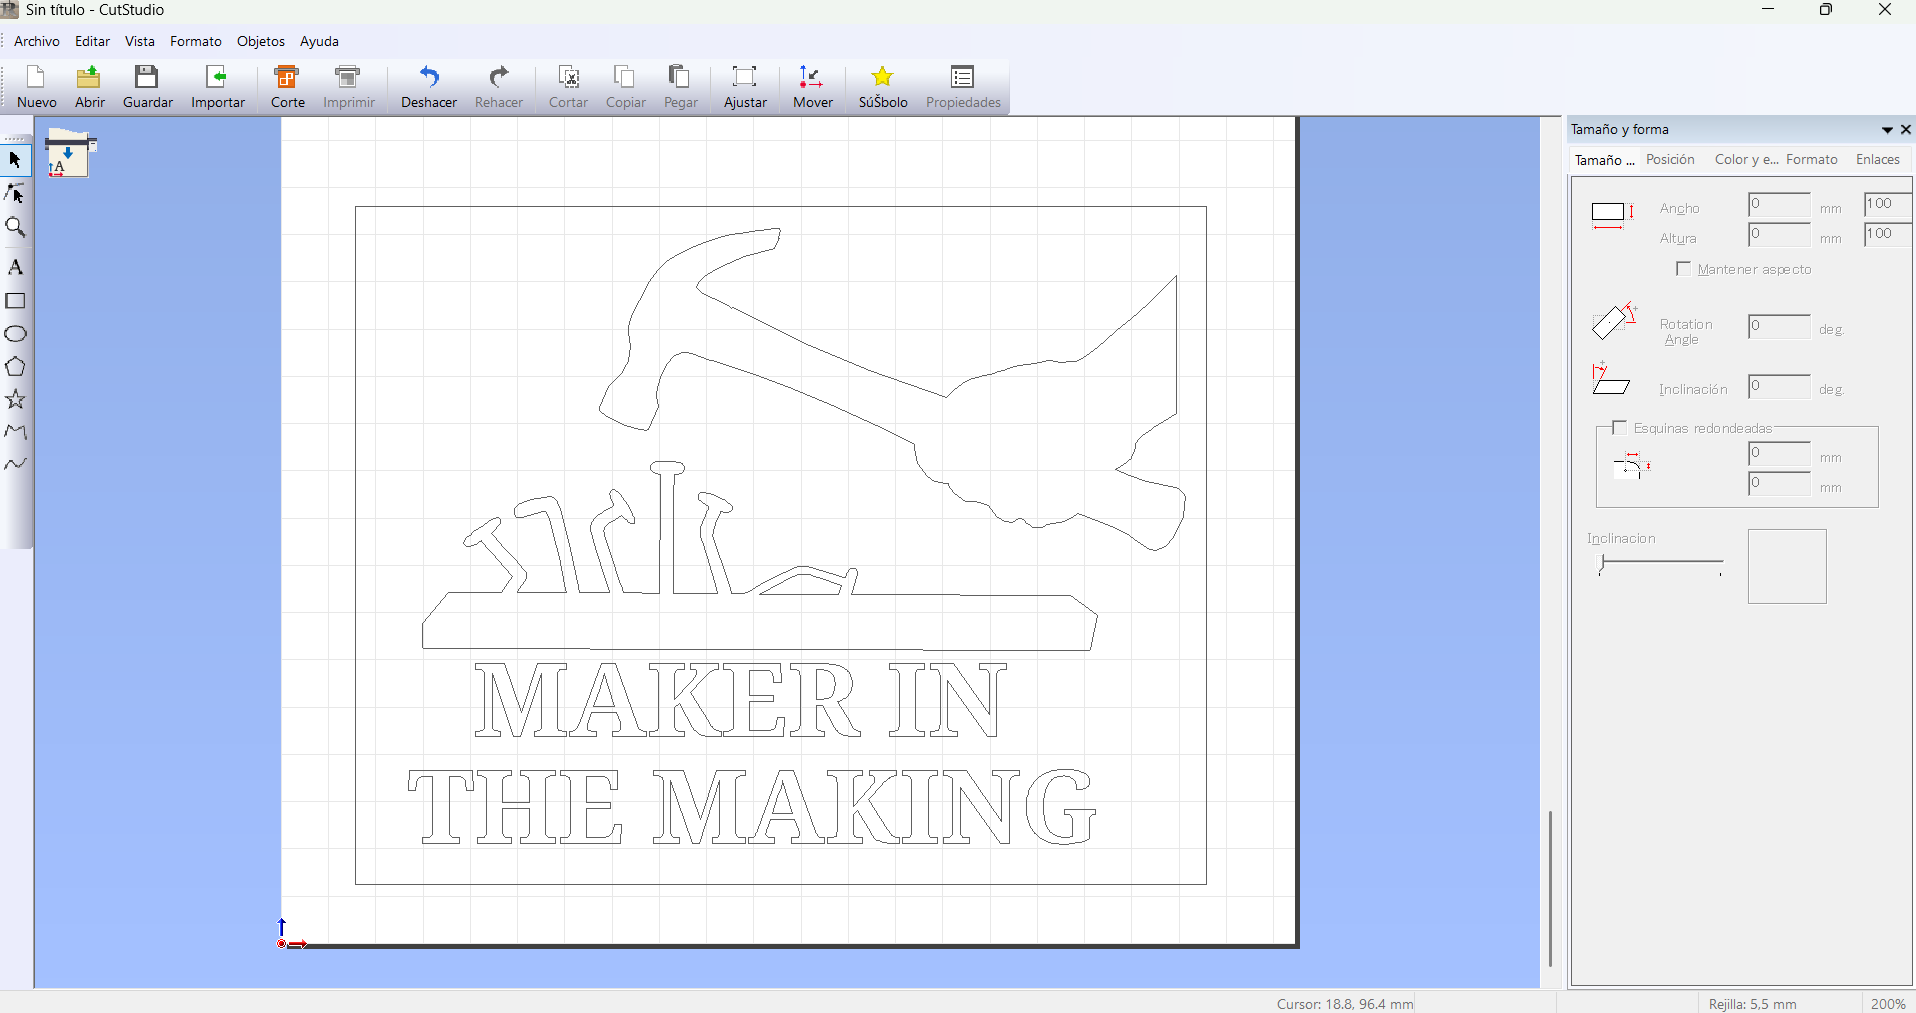This screenshot has height=1013, width=1916.
Task: Toggle the Súsbolo star button
Action: [882, 87]
